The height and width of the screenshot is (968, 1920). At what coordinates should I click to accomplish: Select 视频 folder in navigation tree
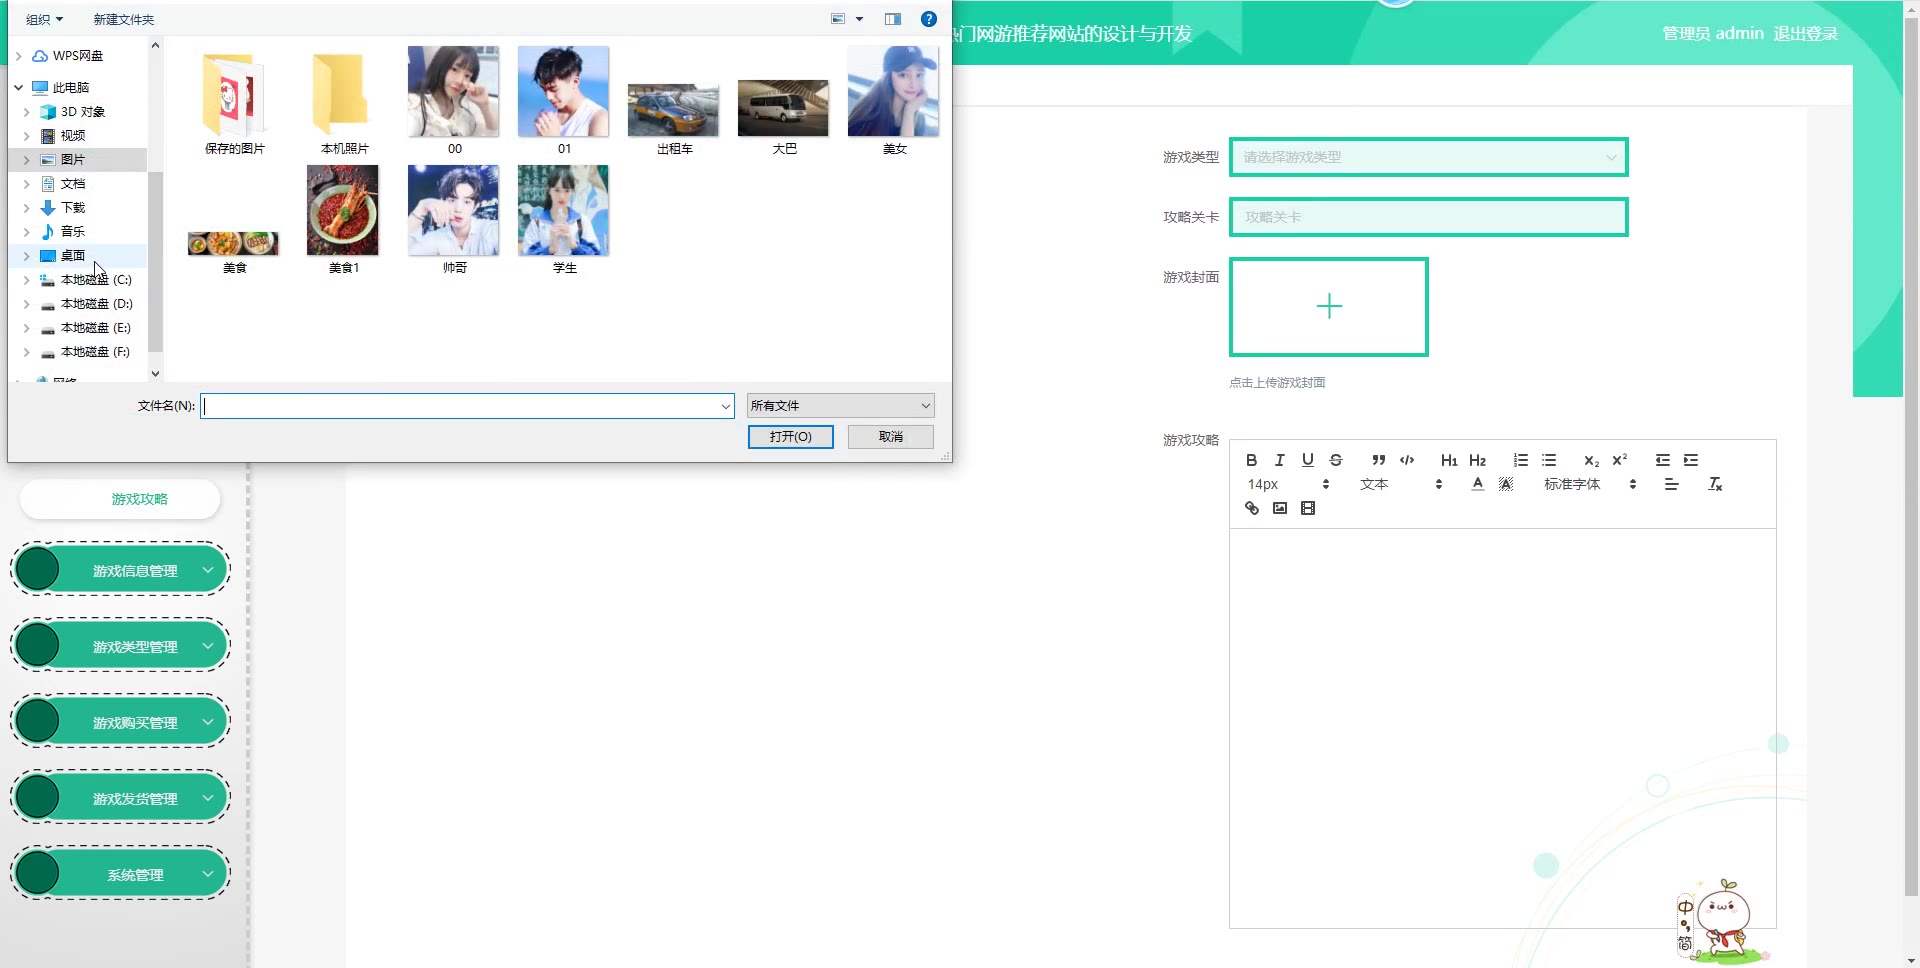pos(73,136)
